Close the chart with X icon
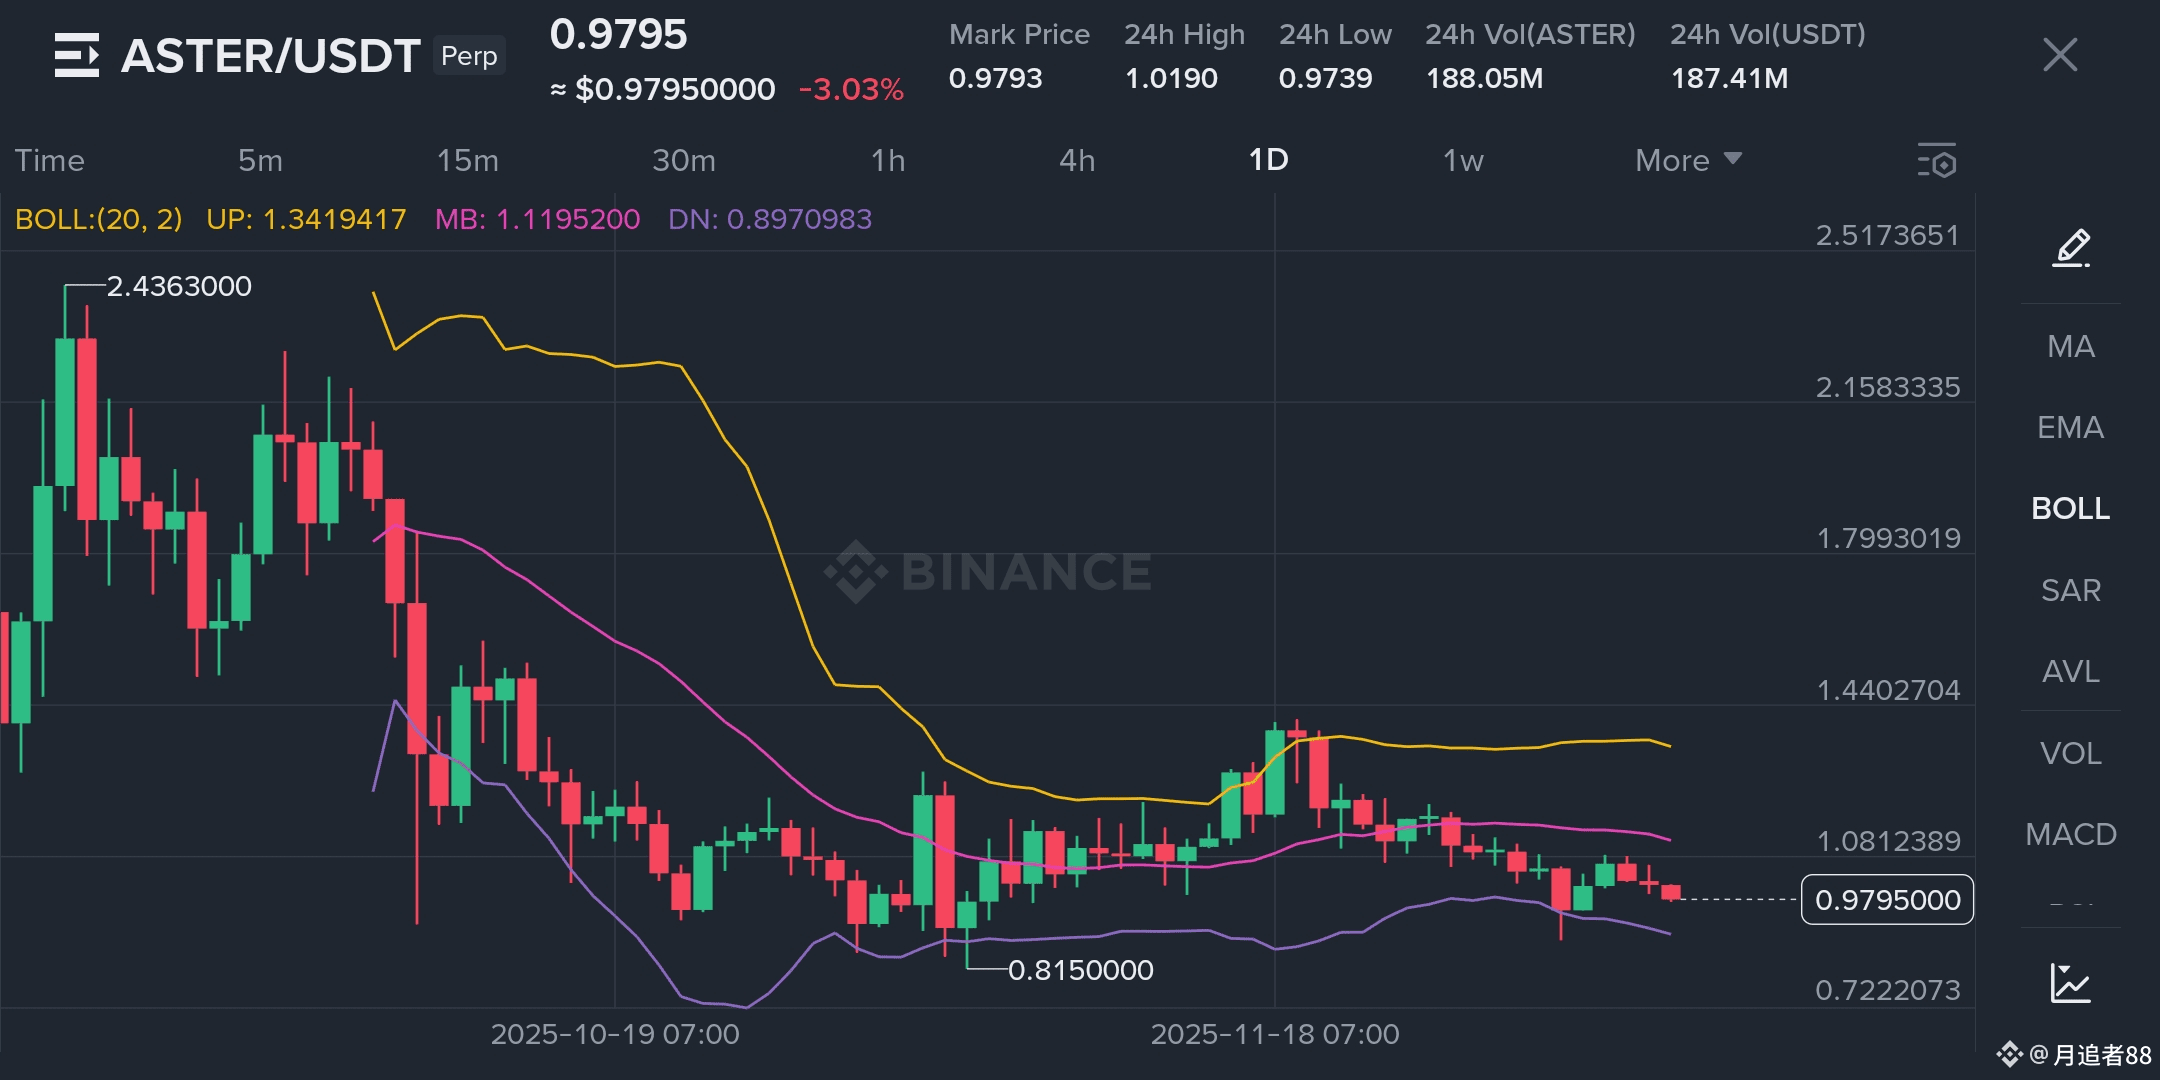The width and height of the screenshot is (2160, 1080). 2060,55
